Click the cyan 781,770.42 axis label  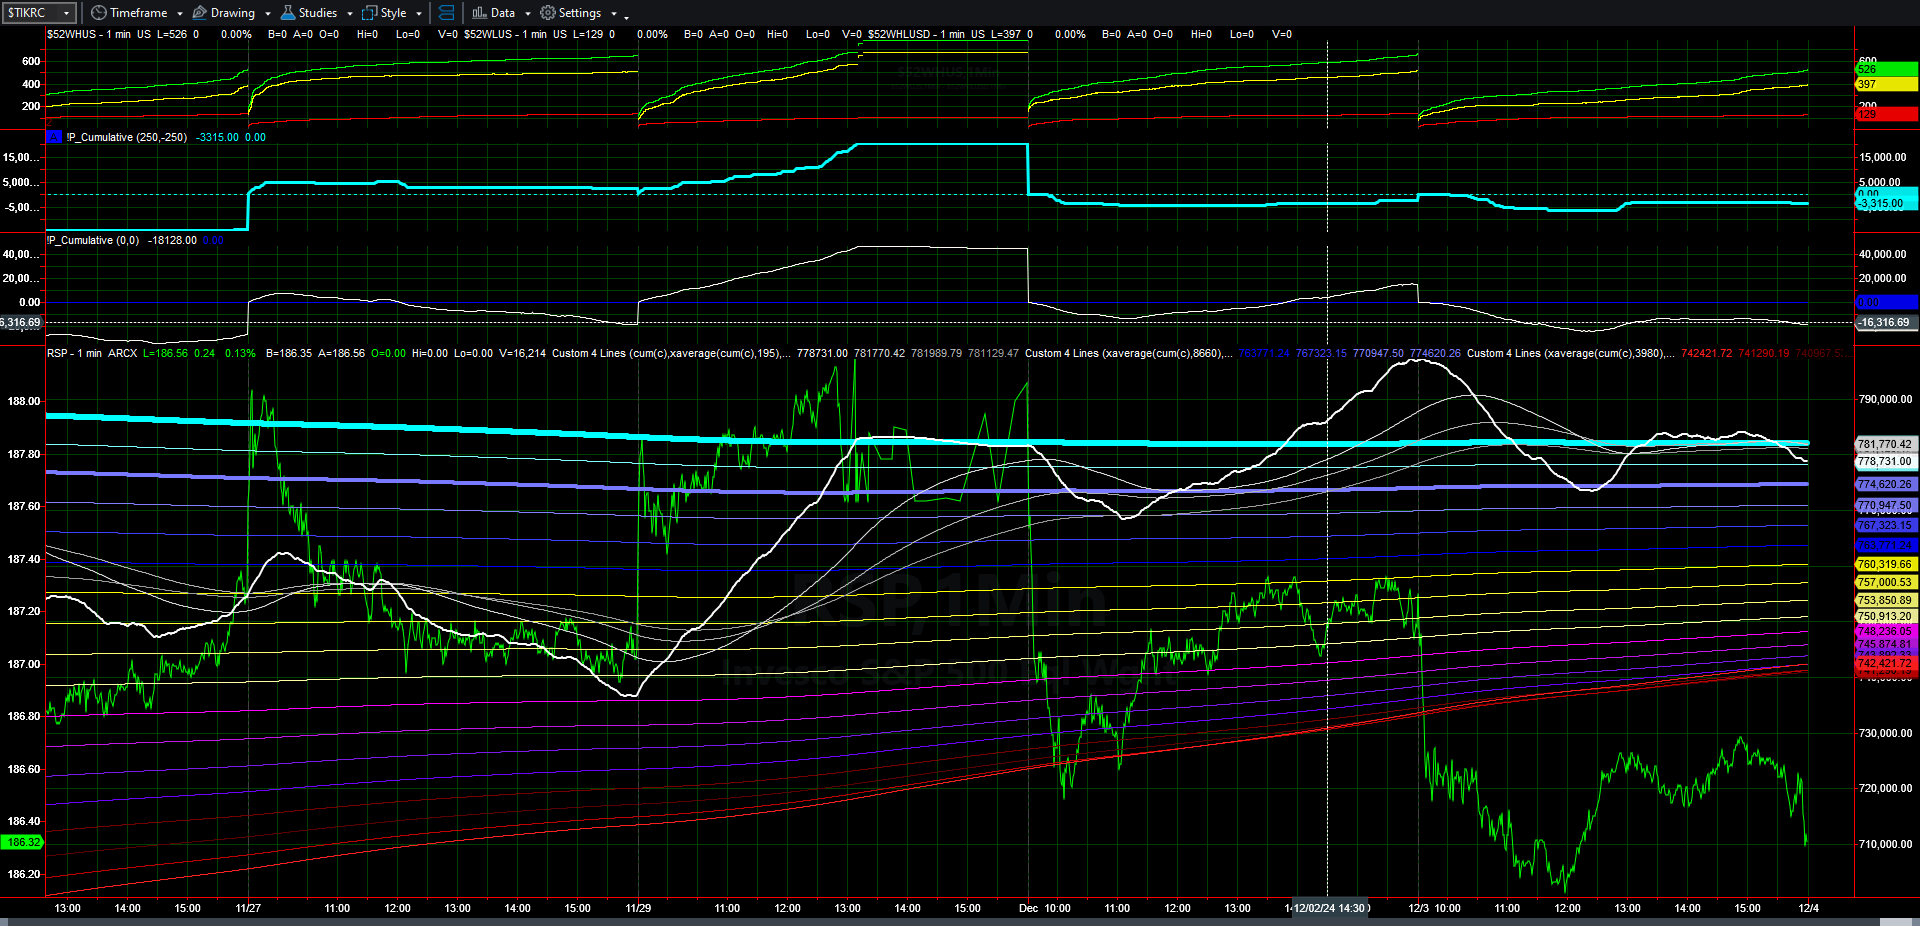pos(1884,444)
